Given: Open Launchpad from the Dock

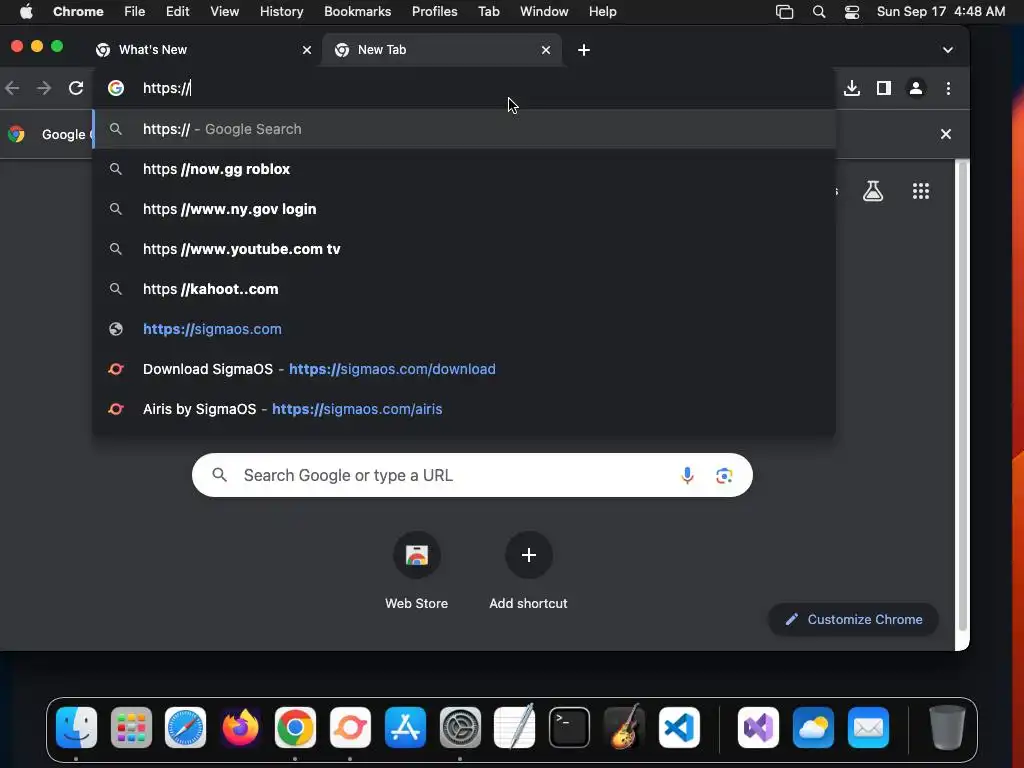Looking at the screenshot, I should pos(131,727).
